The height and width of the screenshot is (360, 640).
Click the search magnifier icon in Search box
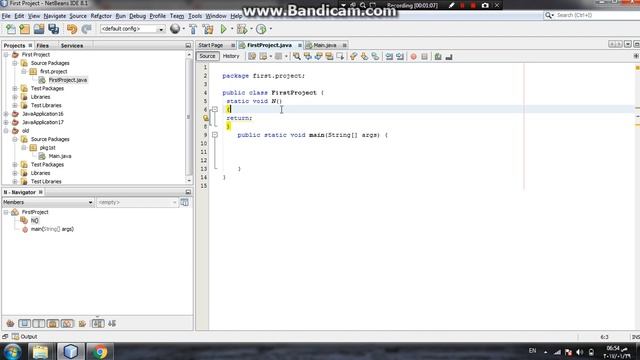pyautogui.click(x=549, y=15)
